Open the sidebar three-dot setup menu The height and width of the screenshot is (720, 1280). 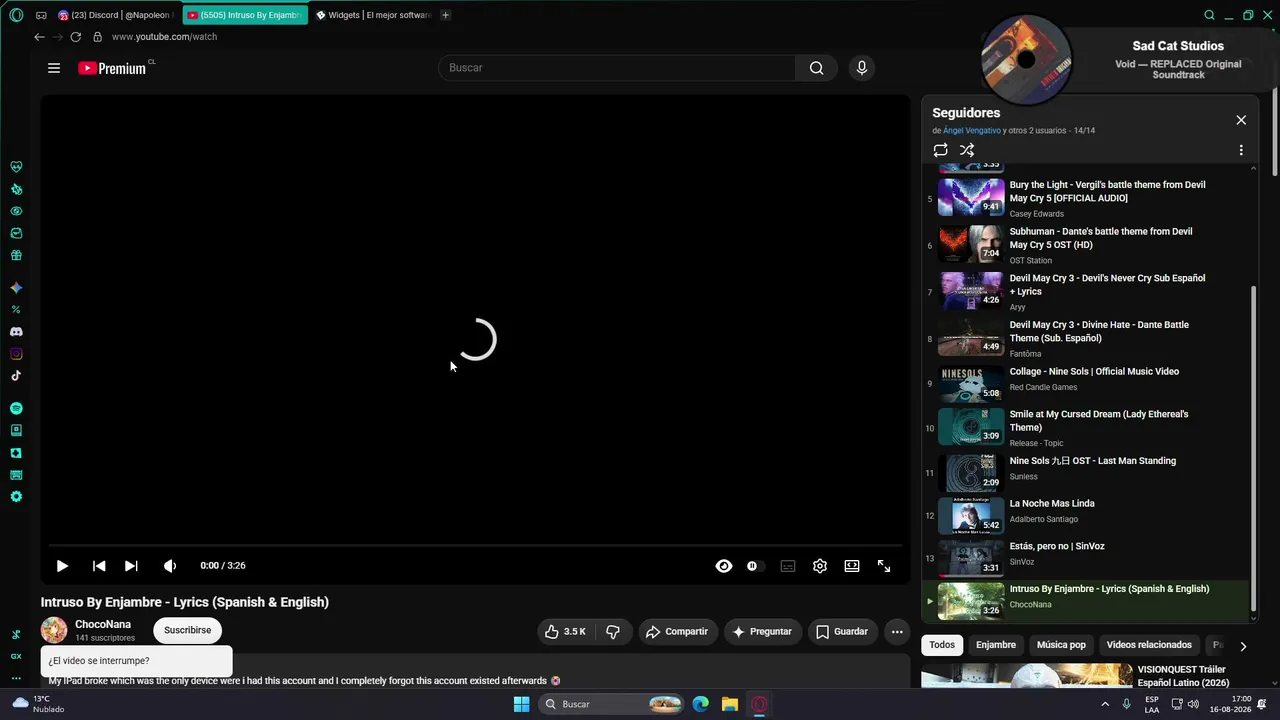click(x=16, y=678)
